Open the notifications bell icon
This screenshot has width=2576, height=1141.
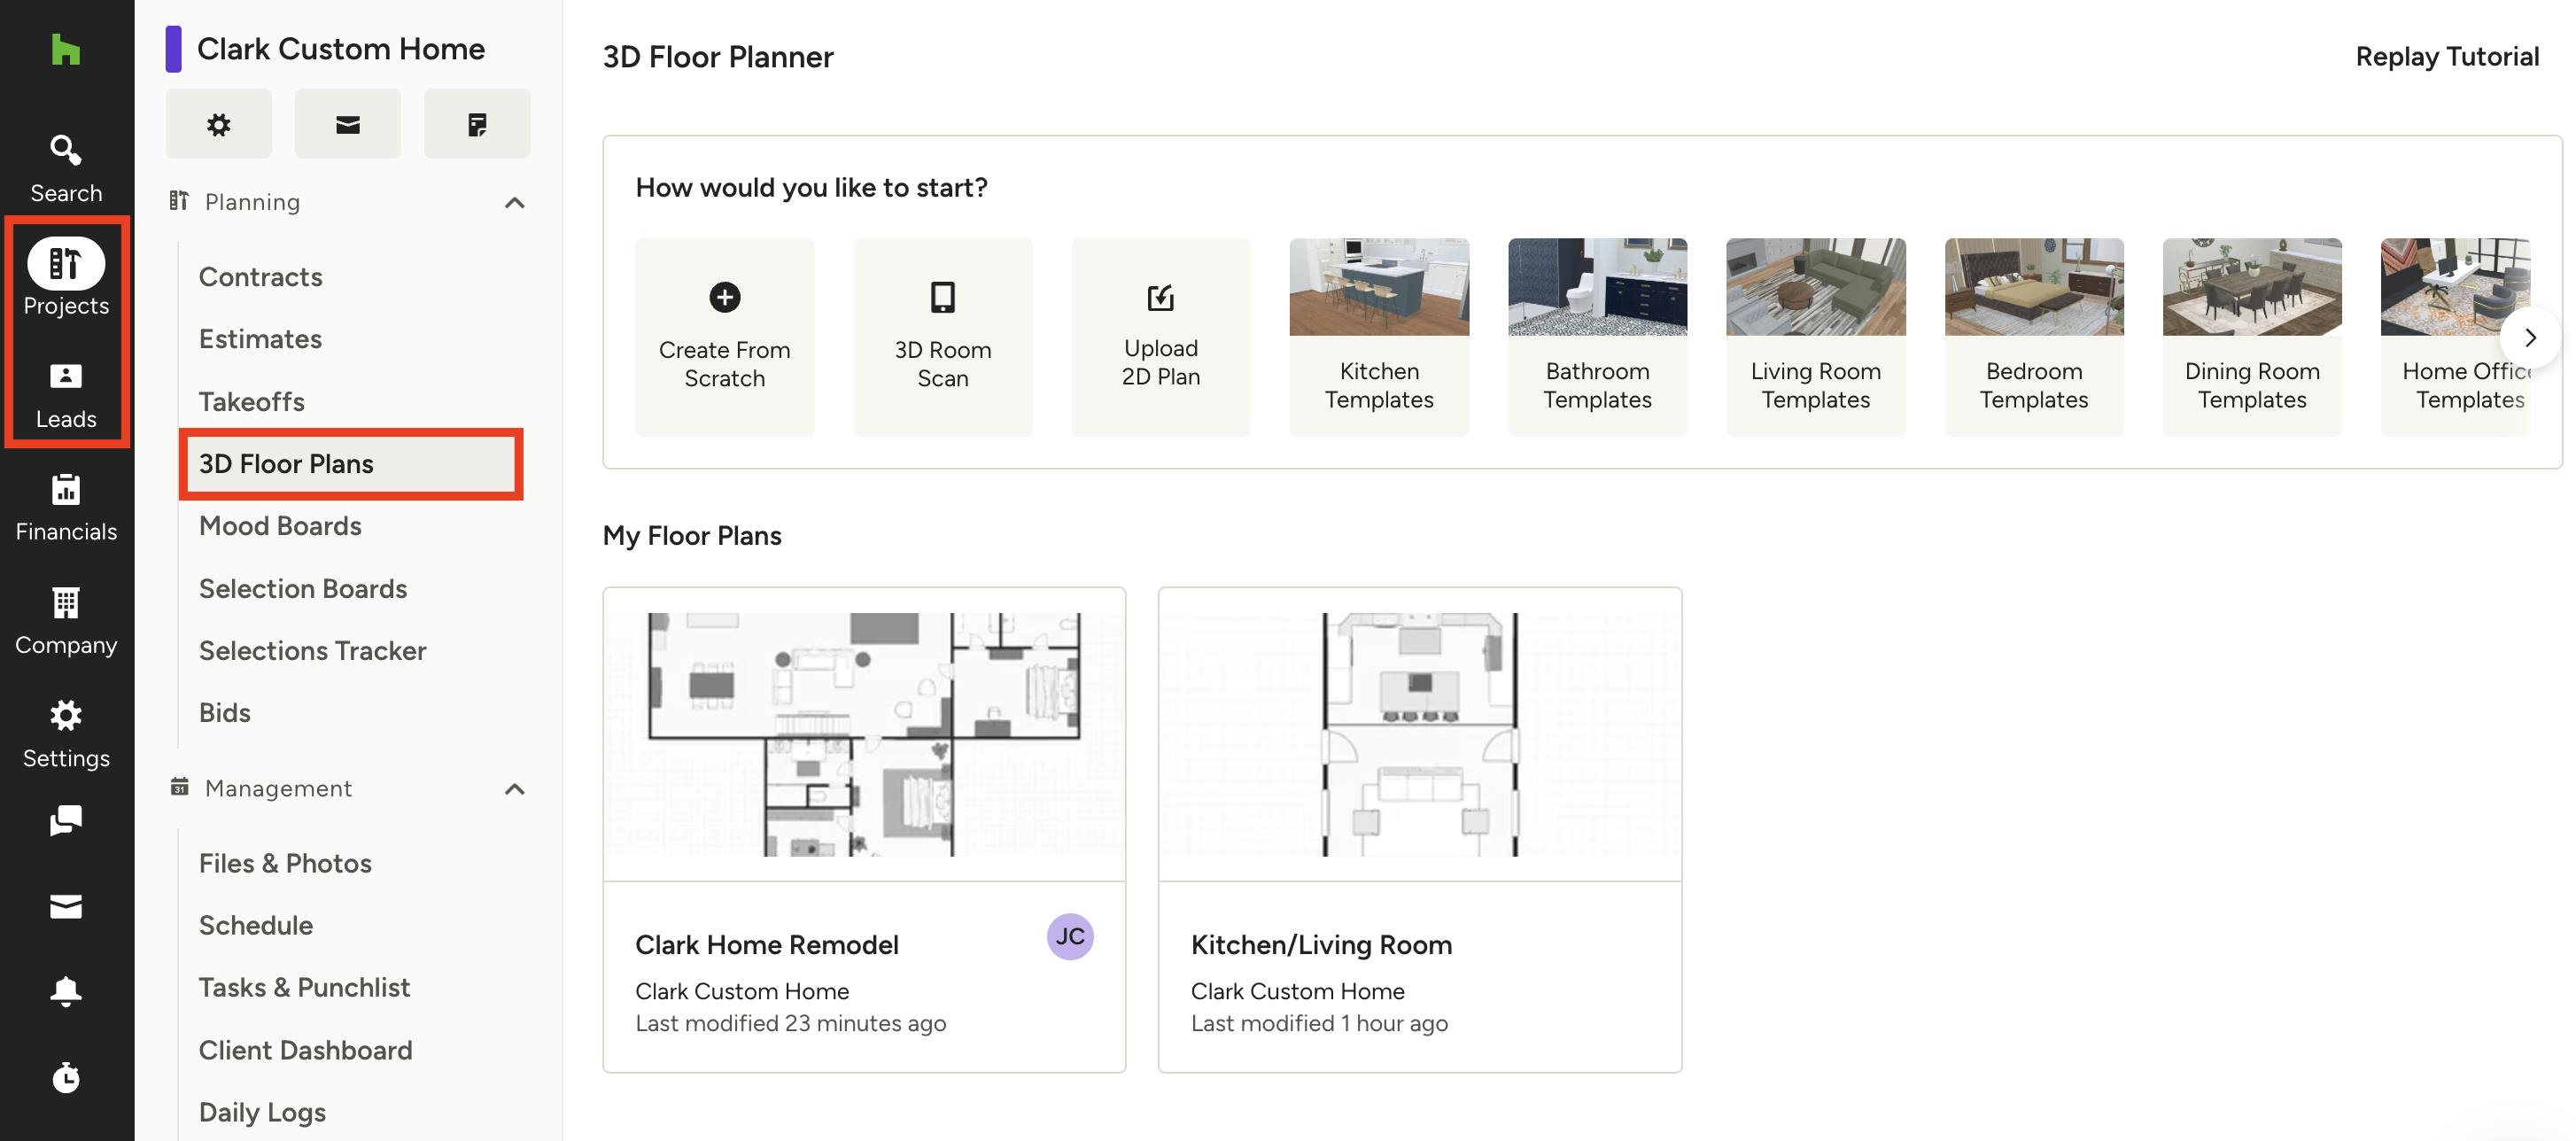tap(66, 991)
